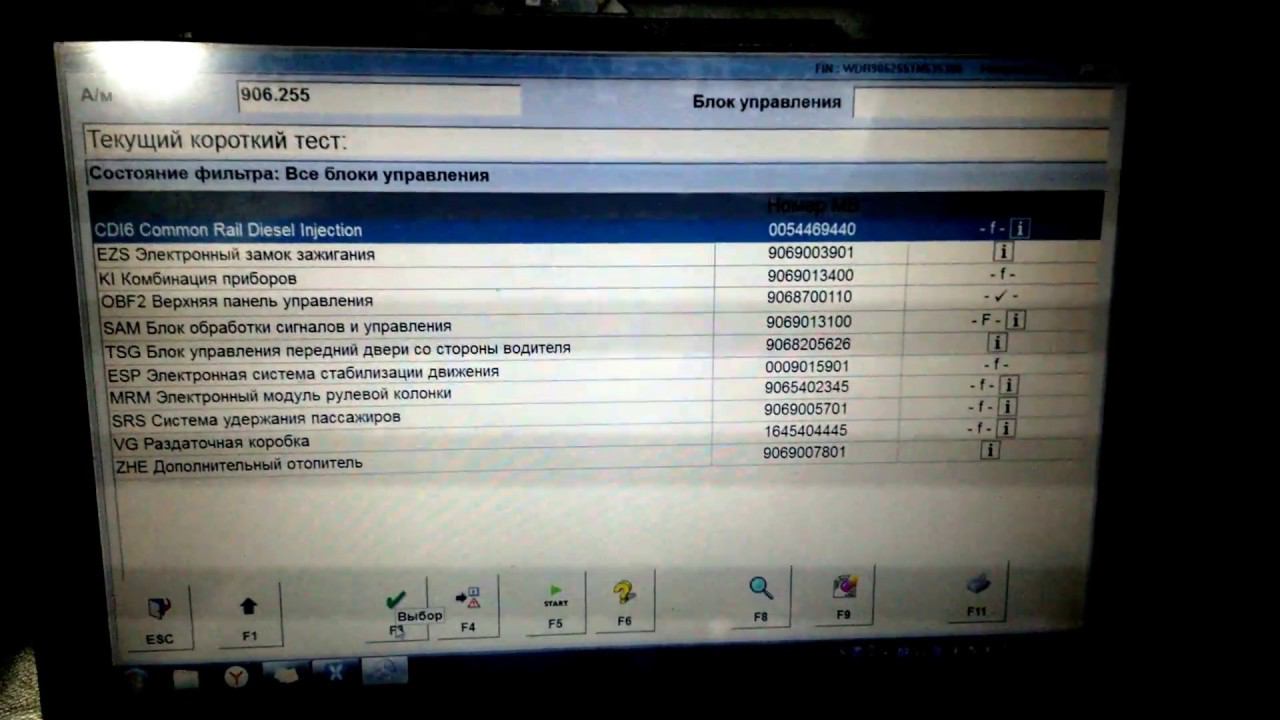Screen dimensions: 1280x720
Task: Open the file explorer taskbar icon
Action: tap(186, 679)
